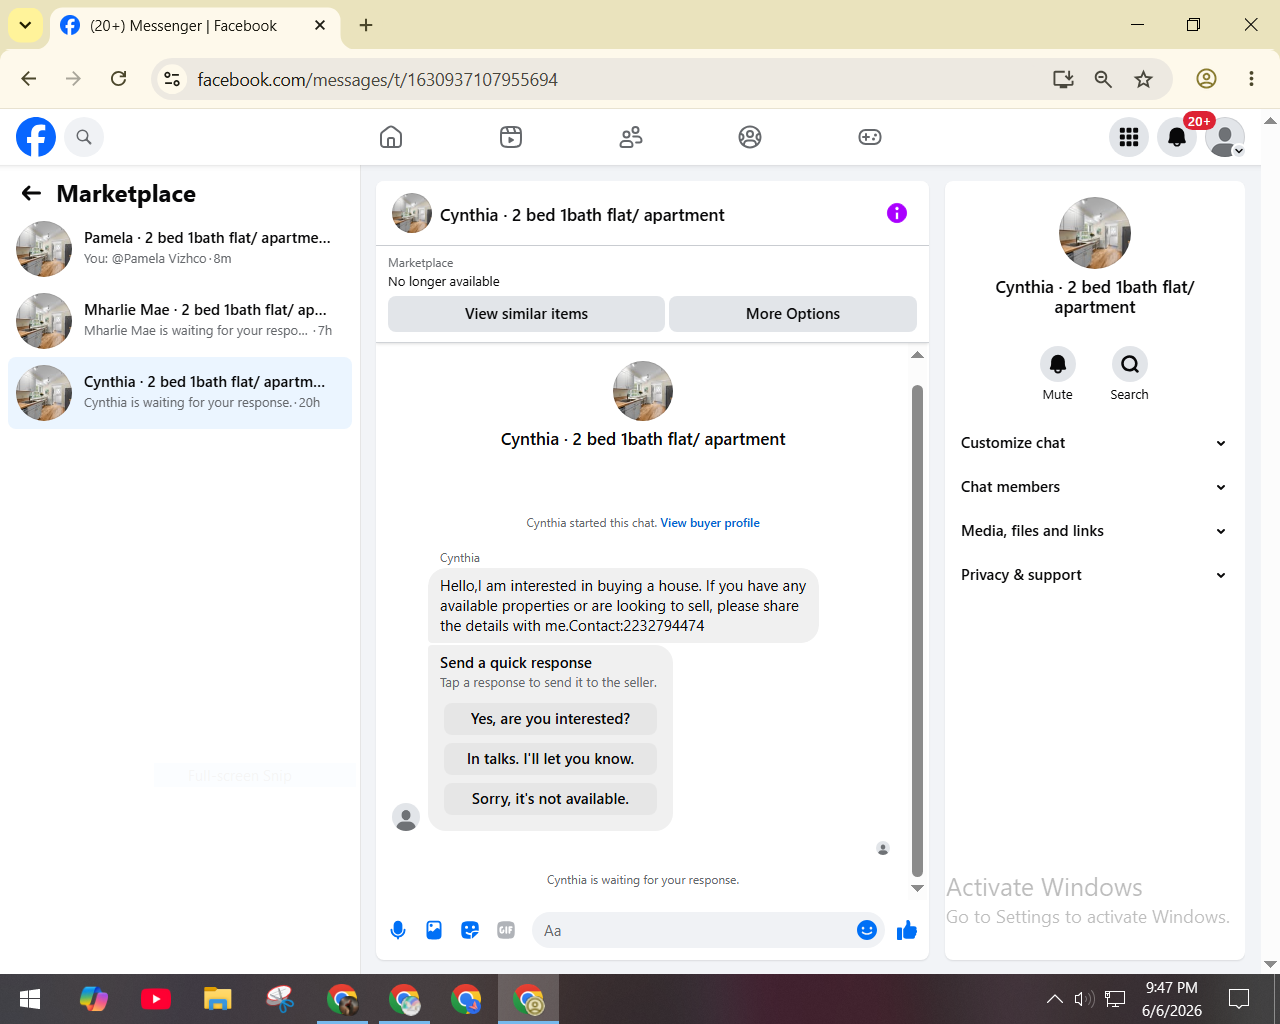1280x1024 pixels.
Task: Show hidden system tray icons
Action: click(1054, 999)
